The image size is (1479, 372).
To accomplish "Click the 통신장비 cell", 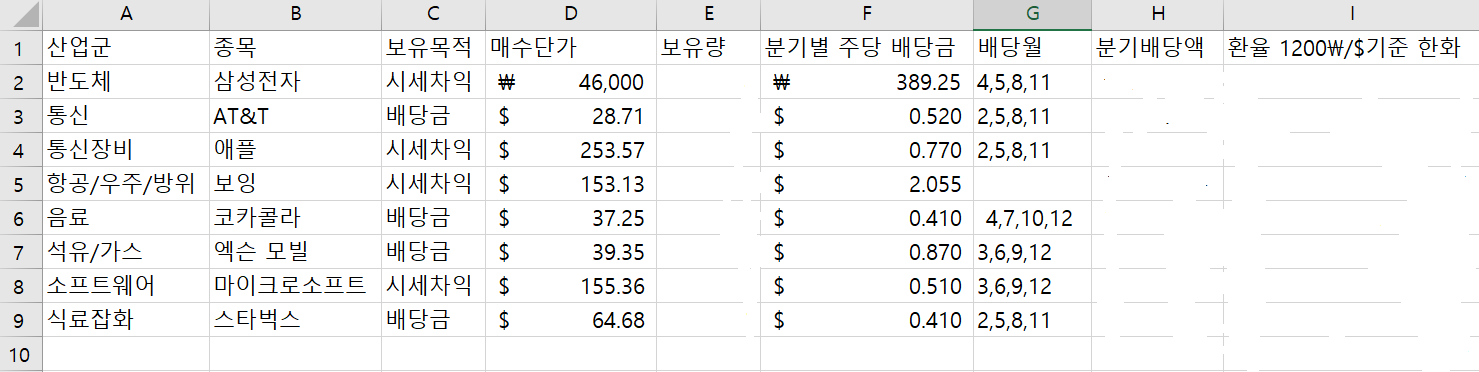I will [126, 149].
